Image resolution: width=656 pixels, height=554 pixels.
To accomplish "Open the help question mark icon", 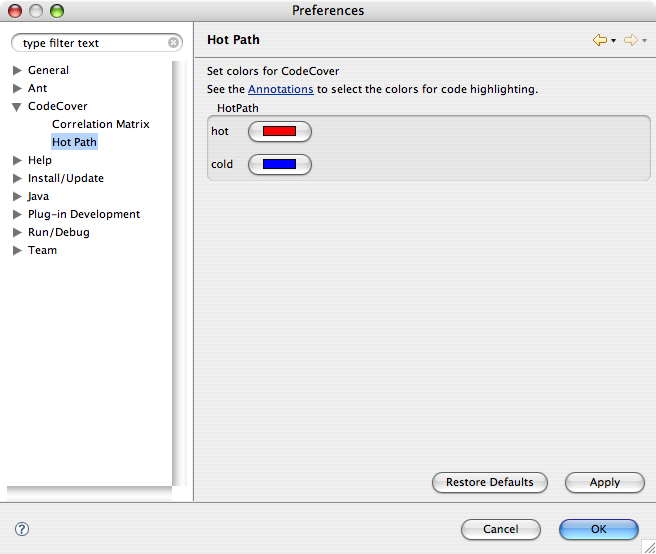I will point(22,529).
